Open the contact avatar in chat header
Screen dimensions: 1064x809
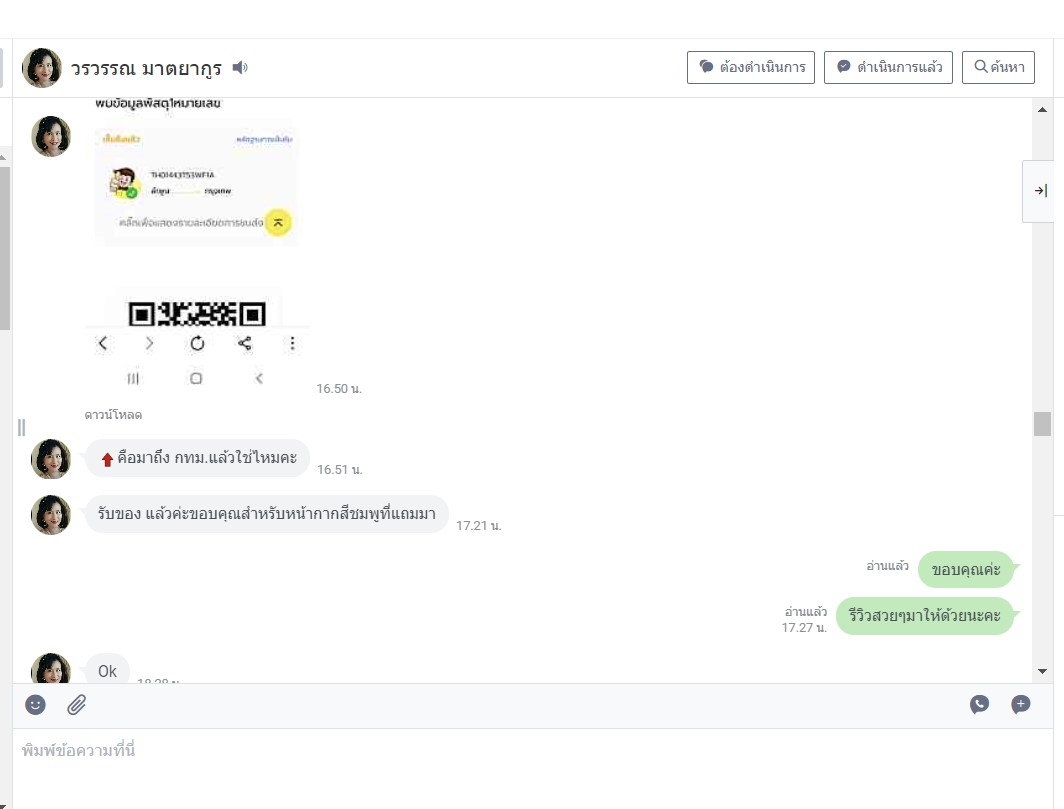42,68
